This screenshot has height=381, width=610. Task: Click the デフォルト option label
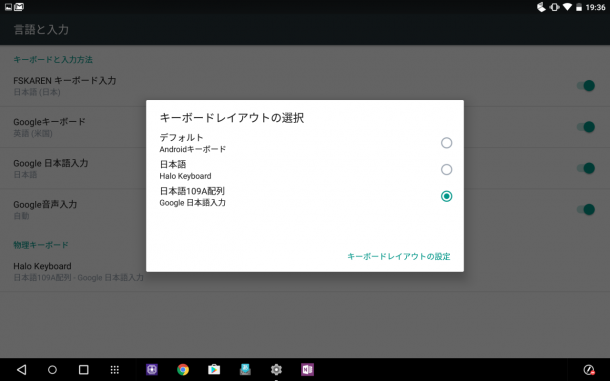pos(181,137)
